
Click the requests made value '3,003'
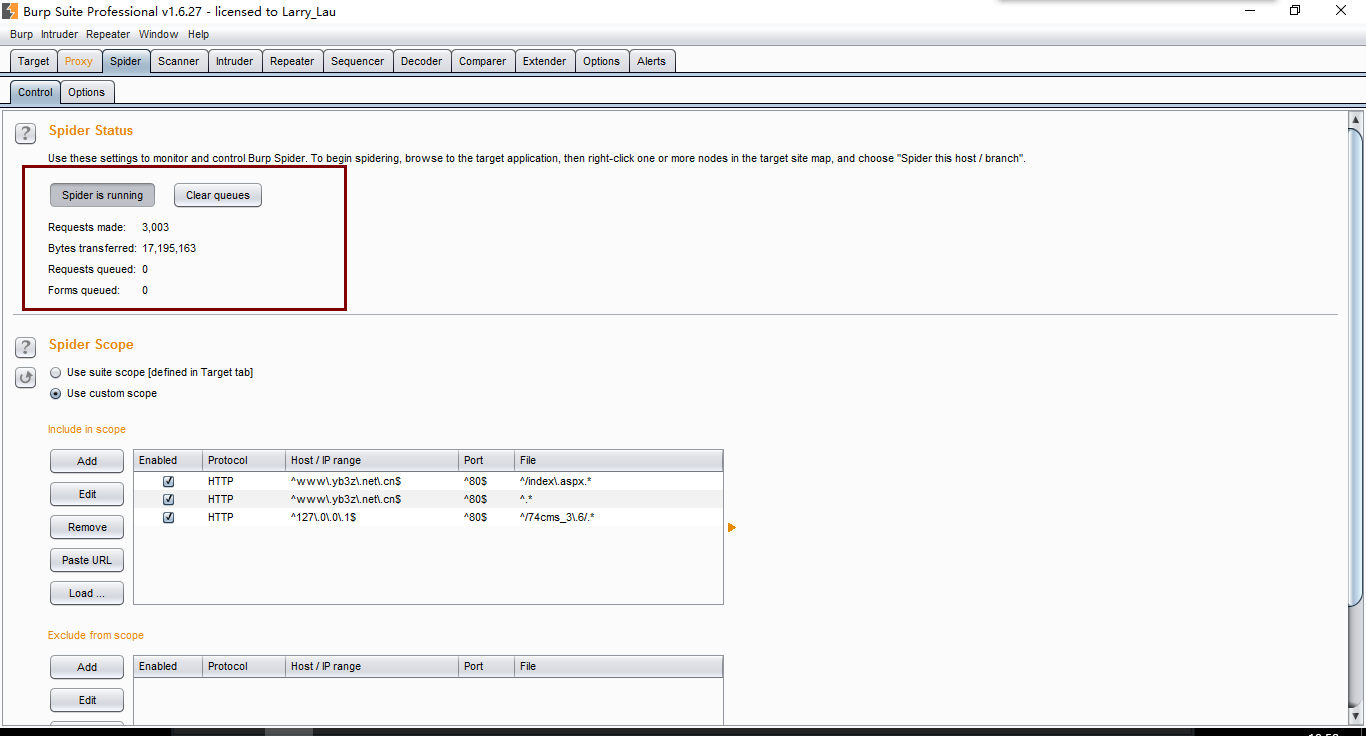[x=155, y=227]
